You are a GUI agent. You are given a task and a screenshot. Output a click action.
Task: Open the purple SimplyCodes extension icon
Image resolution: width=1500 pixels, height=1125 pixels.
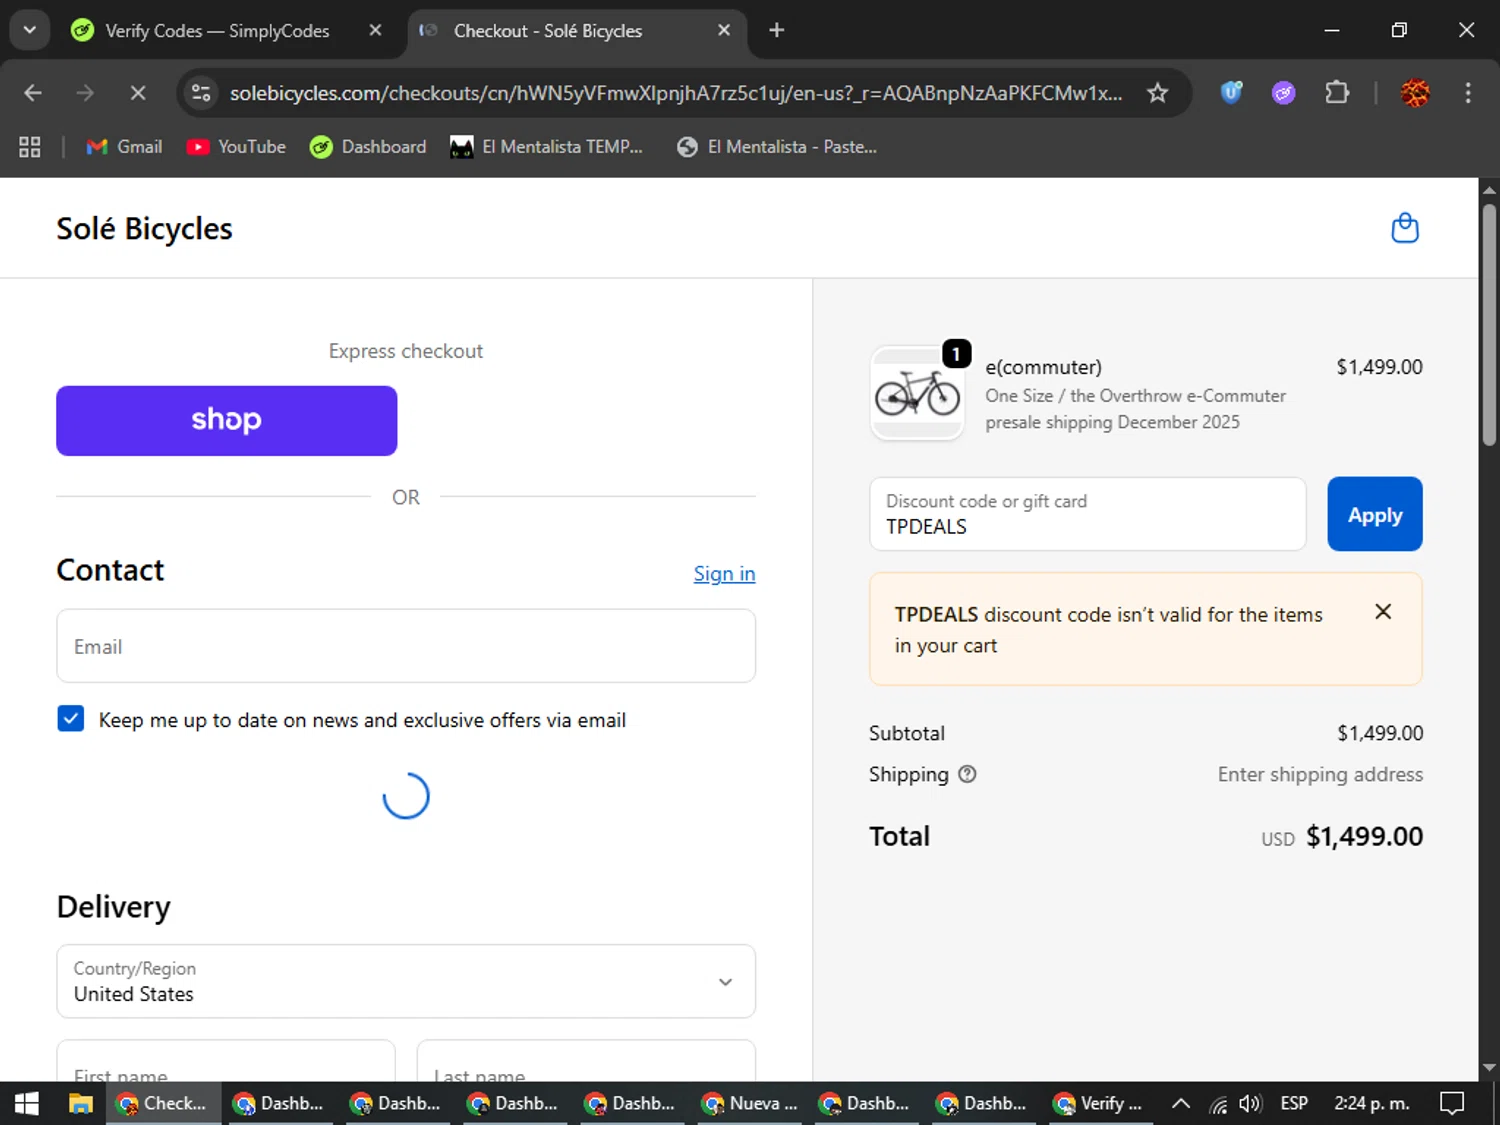pos(1283,93)
